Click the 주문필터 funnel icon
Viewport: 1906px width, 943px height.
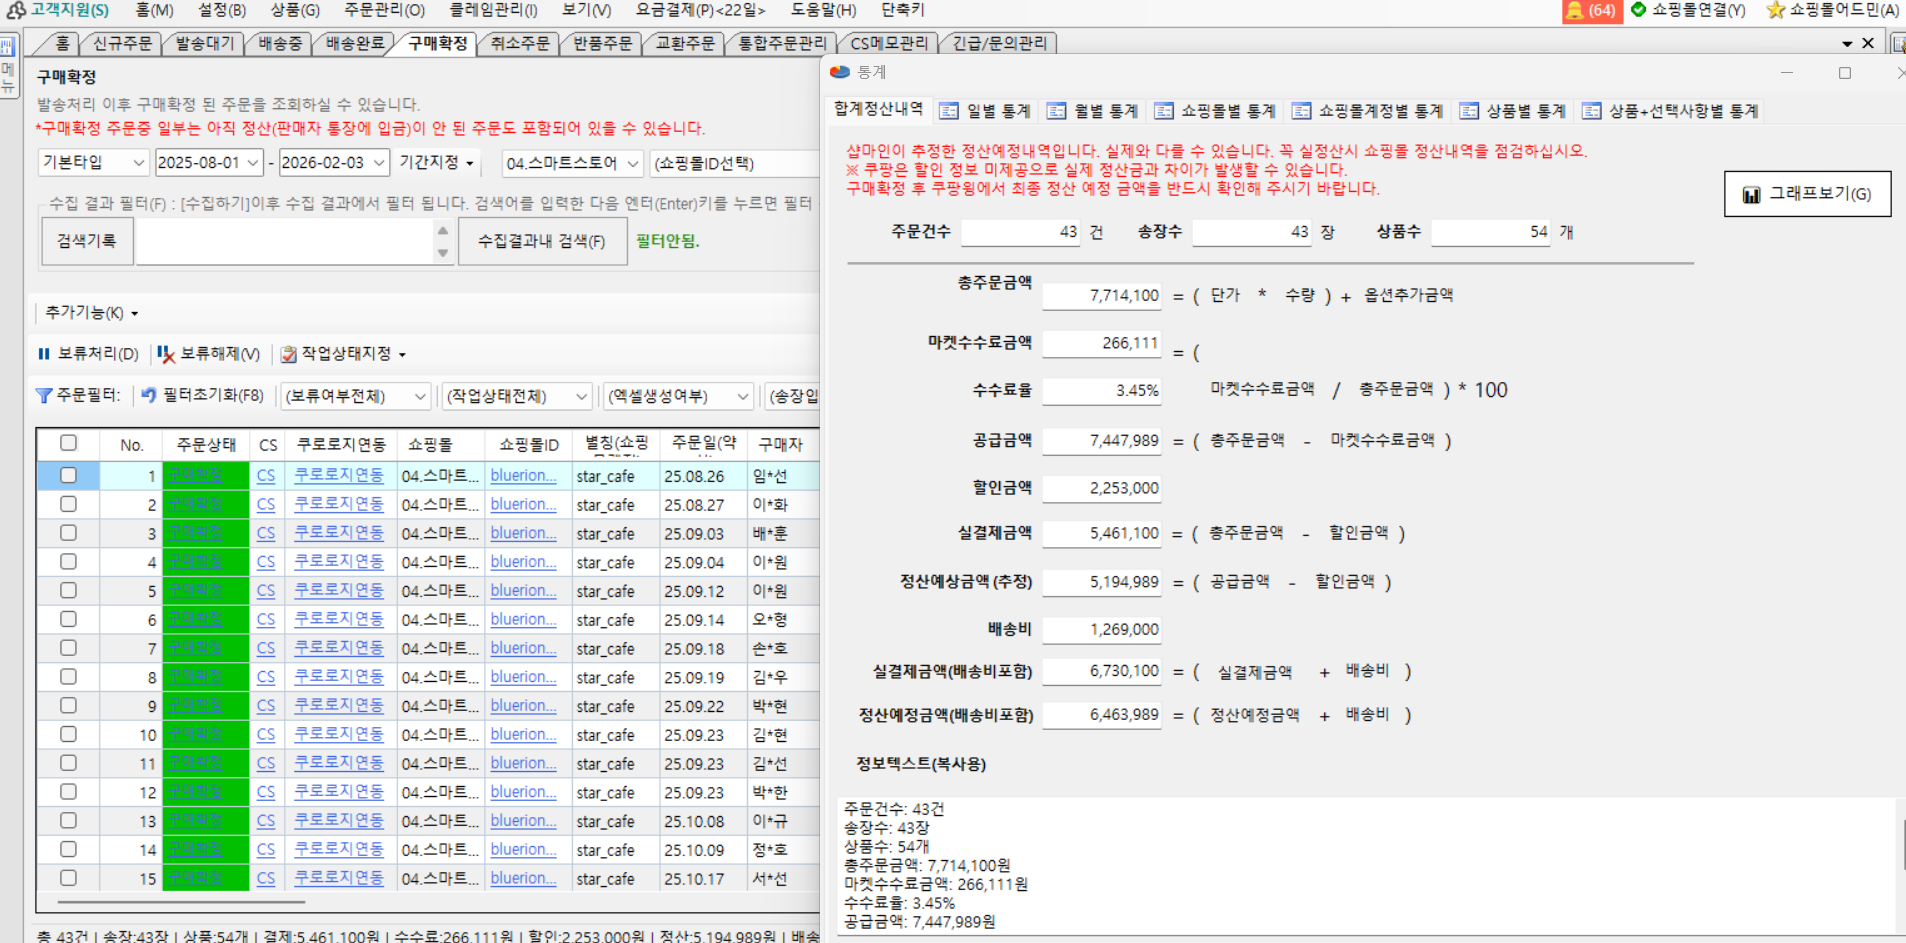[x=44, y=396]
